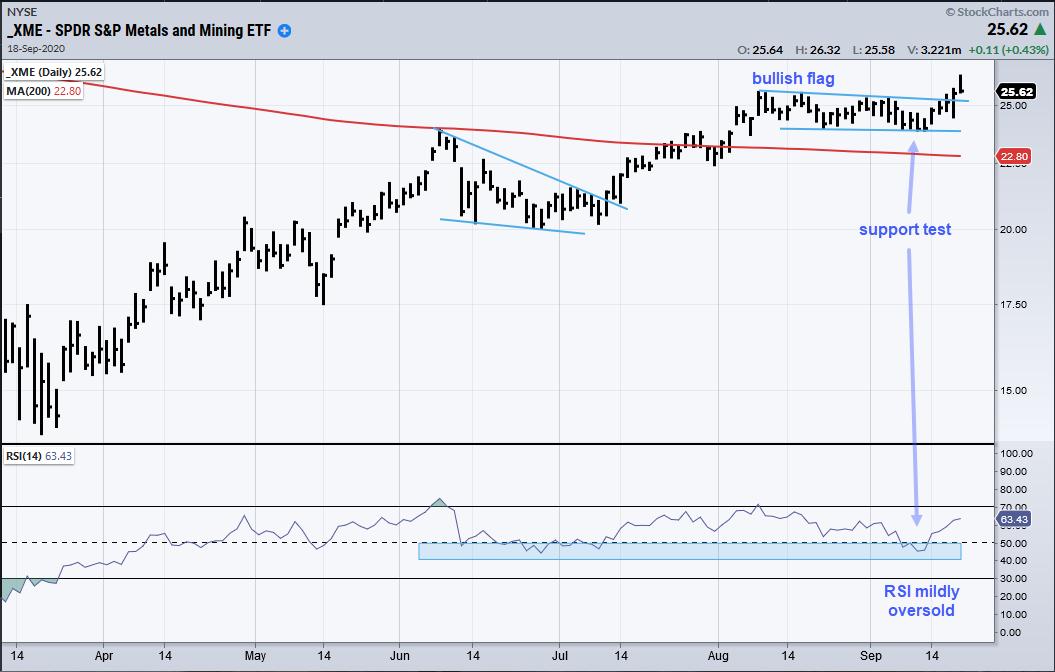Click the 17.50 price axis label
This screenshot has width=1055, height=672.
coord(1012,305)
